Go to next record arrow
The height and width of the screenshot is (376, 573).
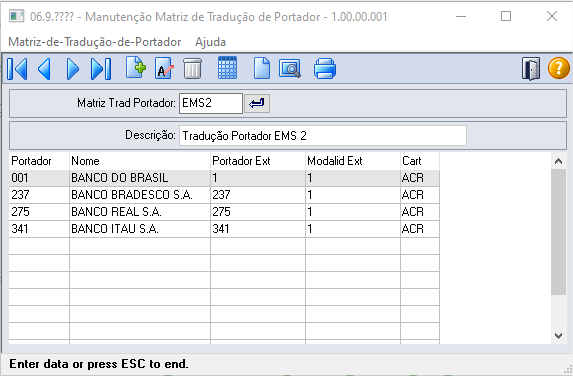pyautogui.click(x=73, y=68)
